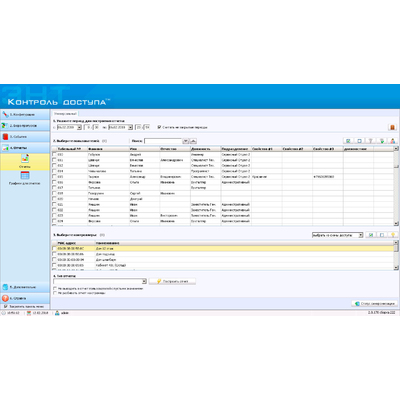Sort by Имя column header

[x=144, y=149]
